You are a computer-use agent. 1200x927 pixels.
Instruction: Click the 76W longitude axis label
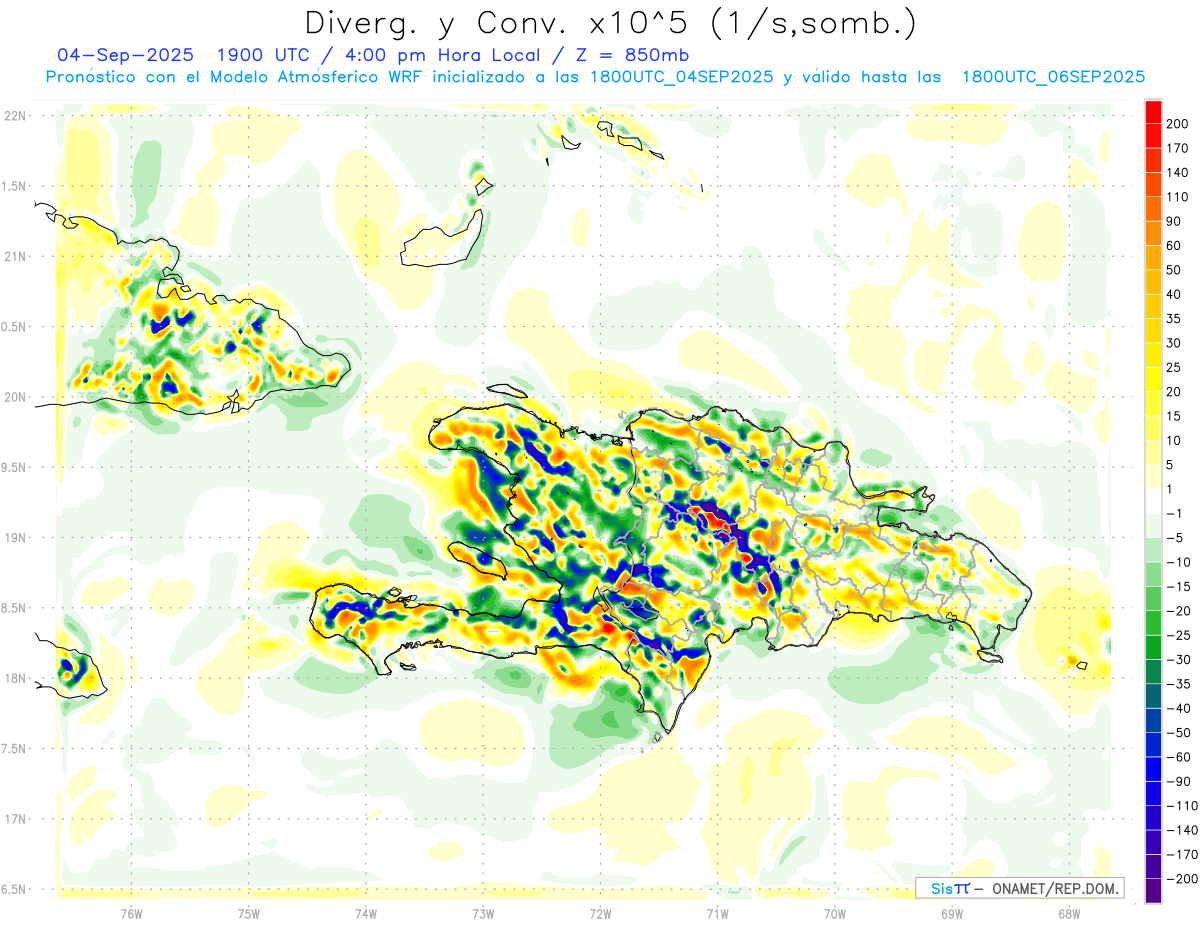[131, 912]
